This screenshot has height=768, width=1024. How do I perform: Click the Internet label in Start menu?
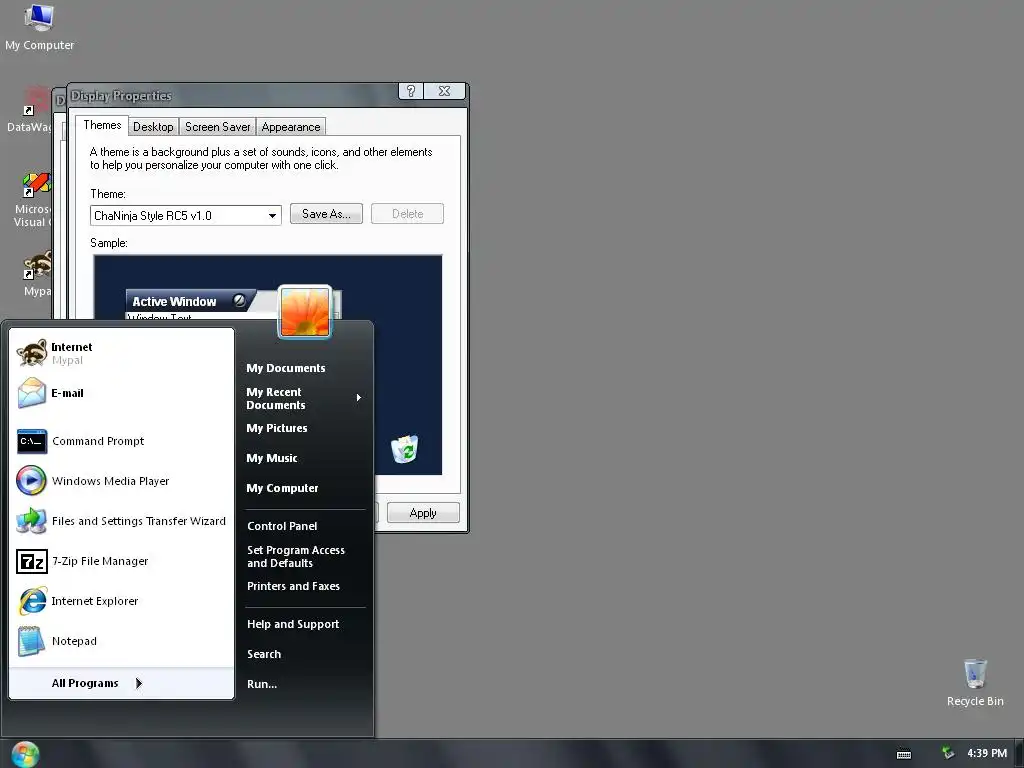point(72,347)
